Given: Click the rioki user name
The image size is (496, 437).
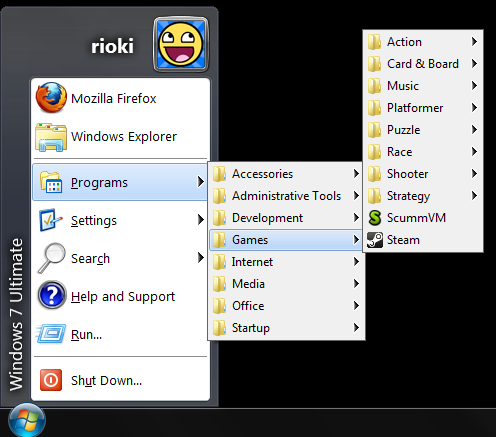Looking at the screenshot, I should click(112, 46).
